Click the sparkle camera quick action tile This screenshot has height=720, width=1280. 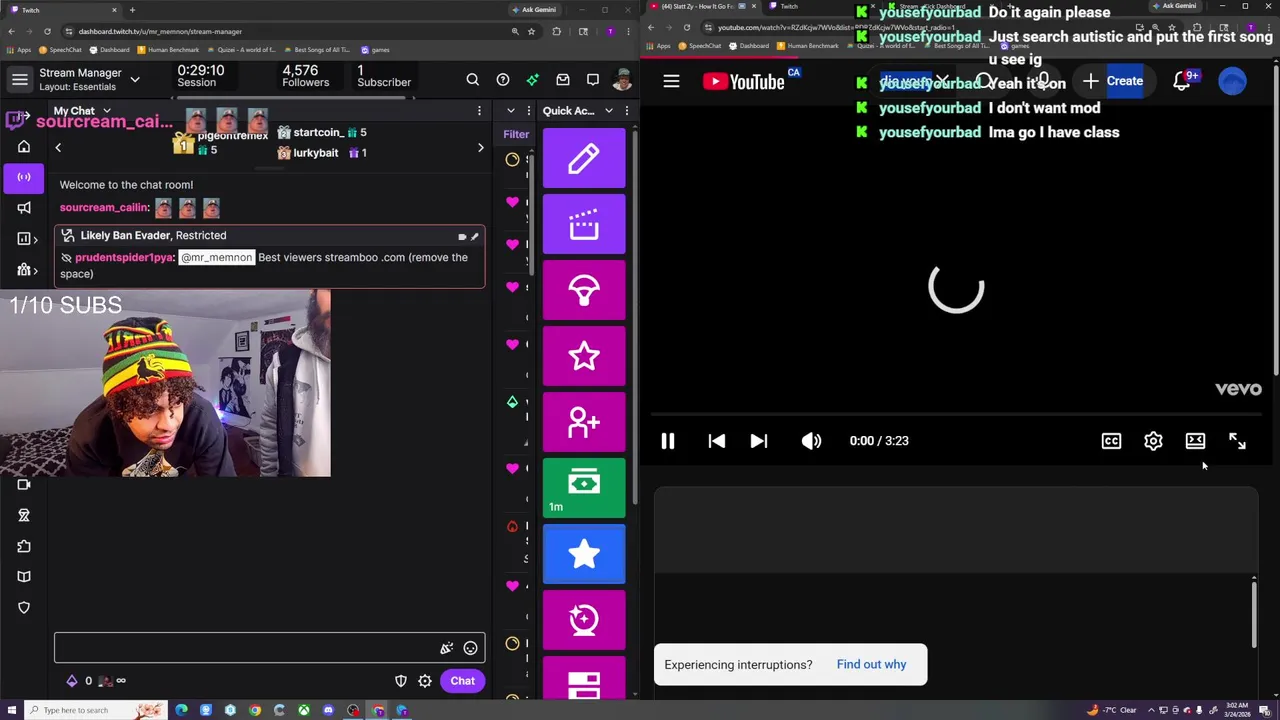[584, 620]
